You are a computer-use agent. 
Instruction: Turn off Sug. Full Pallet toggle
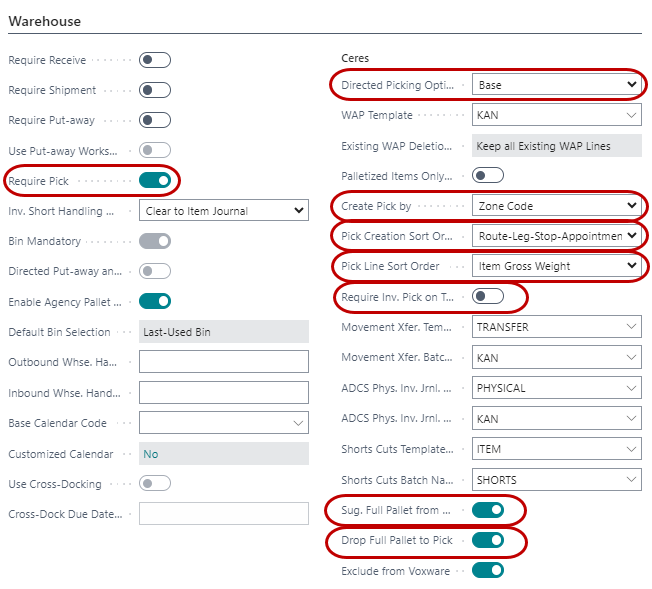(x=487, y=510)
